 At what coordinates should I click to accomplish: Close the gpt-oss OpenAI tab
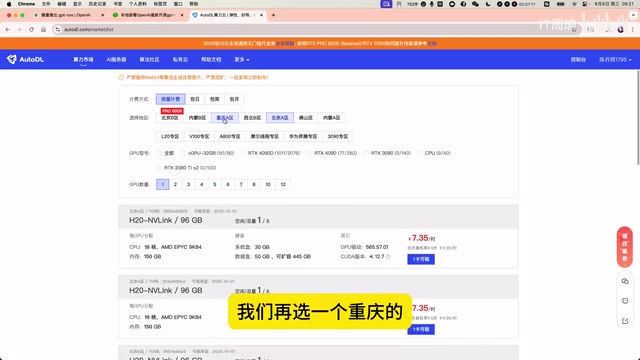(x=102, y=15)
